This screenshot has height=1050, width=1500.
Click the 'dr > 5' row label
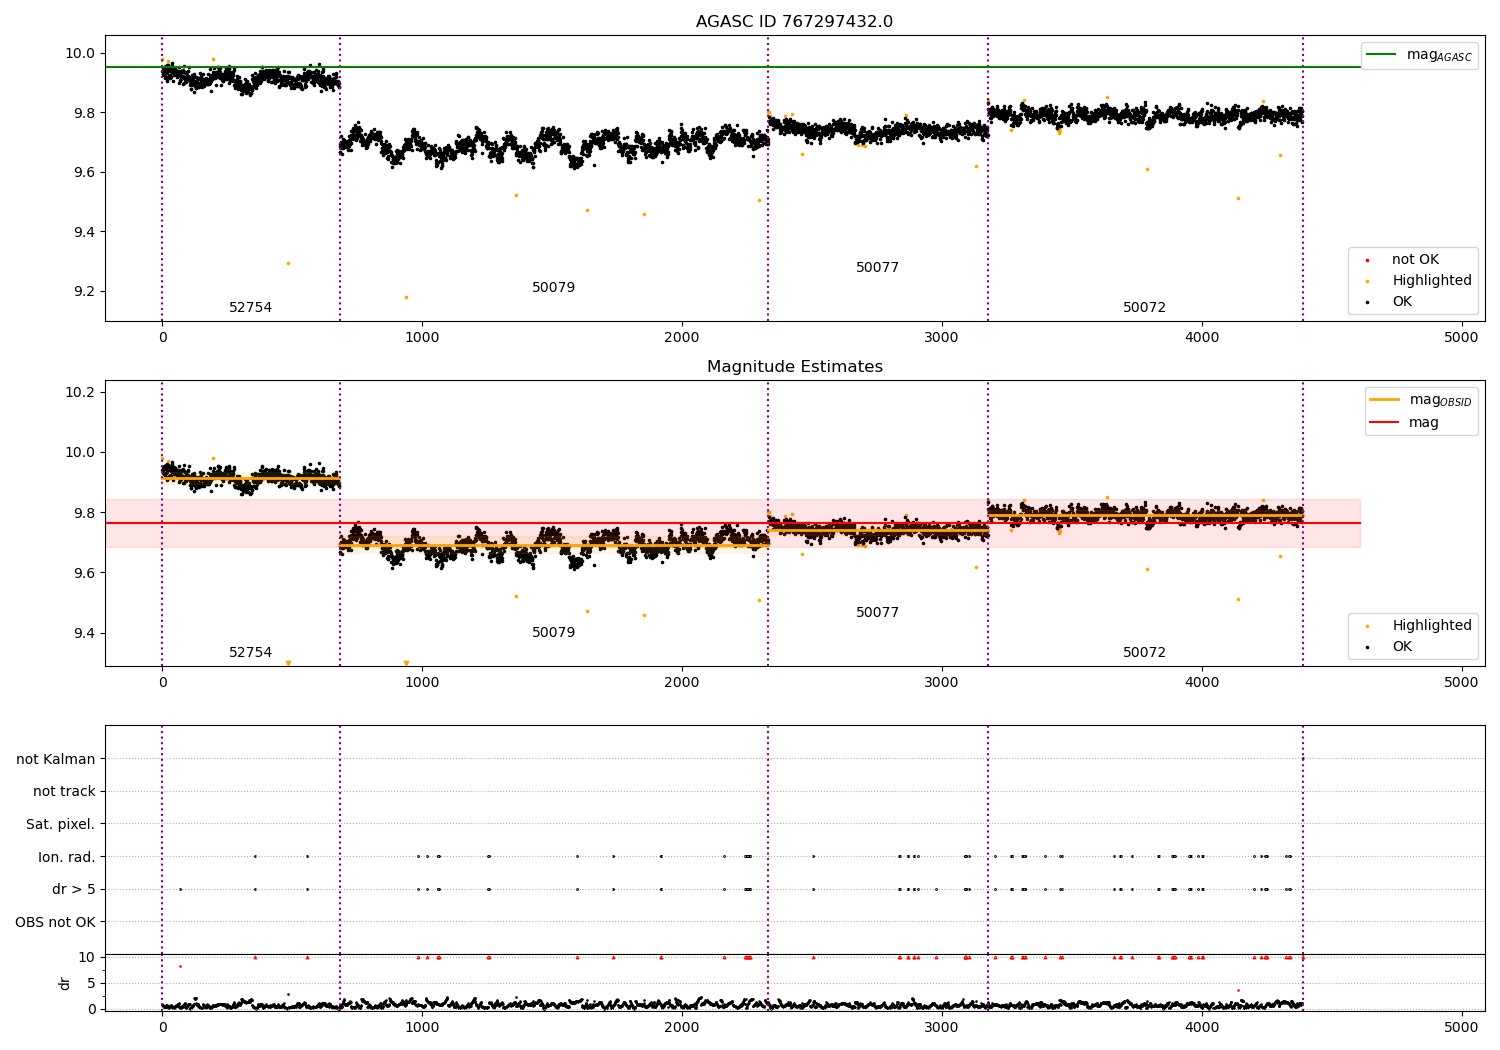(74, 890)
